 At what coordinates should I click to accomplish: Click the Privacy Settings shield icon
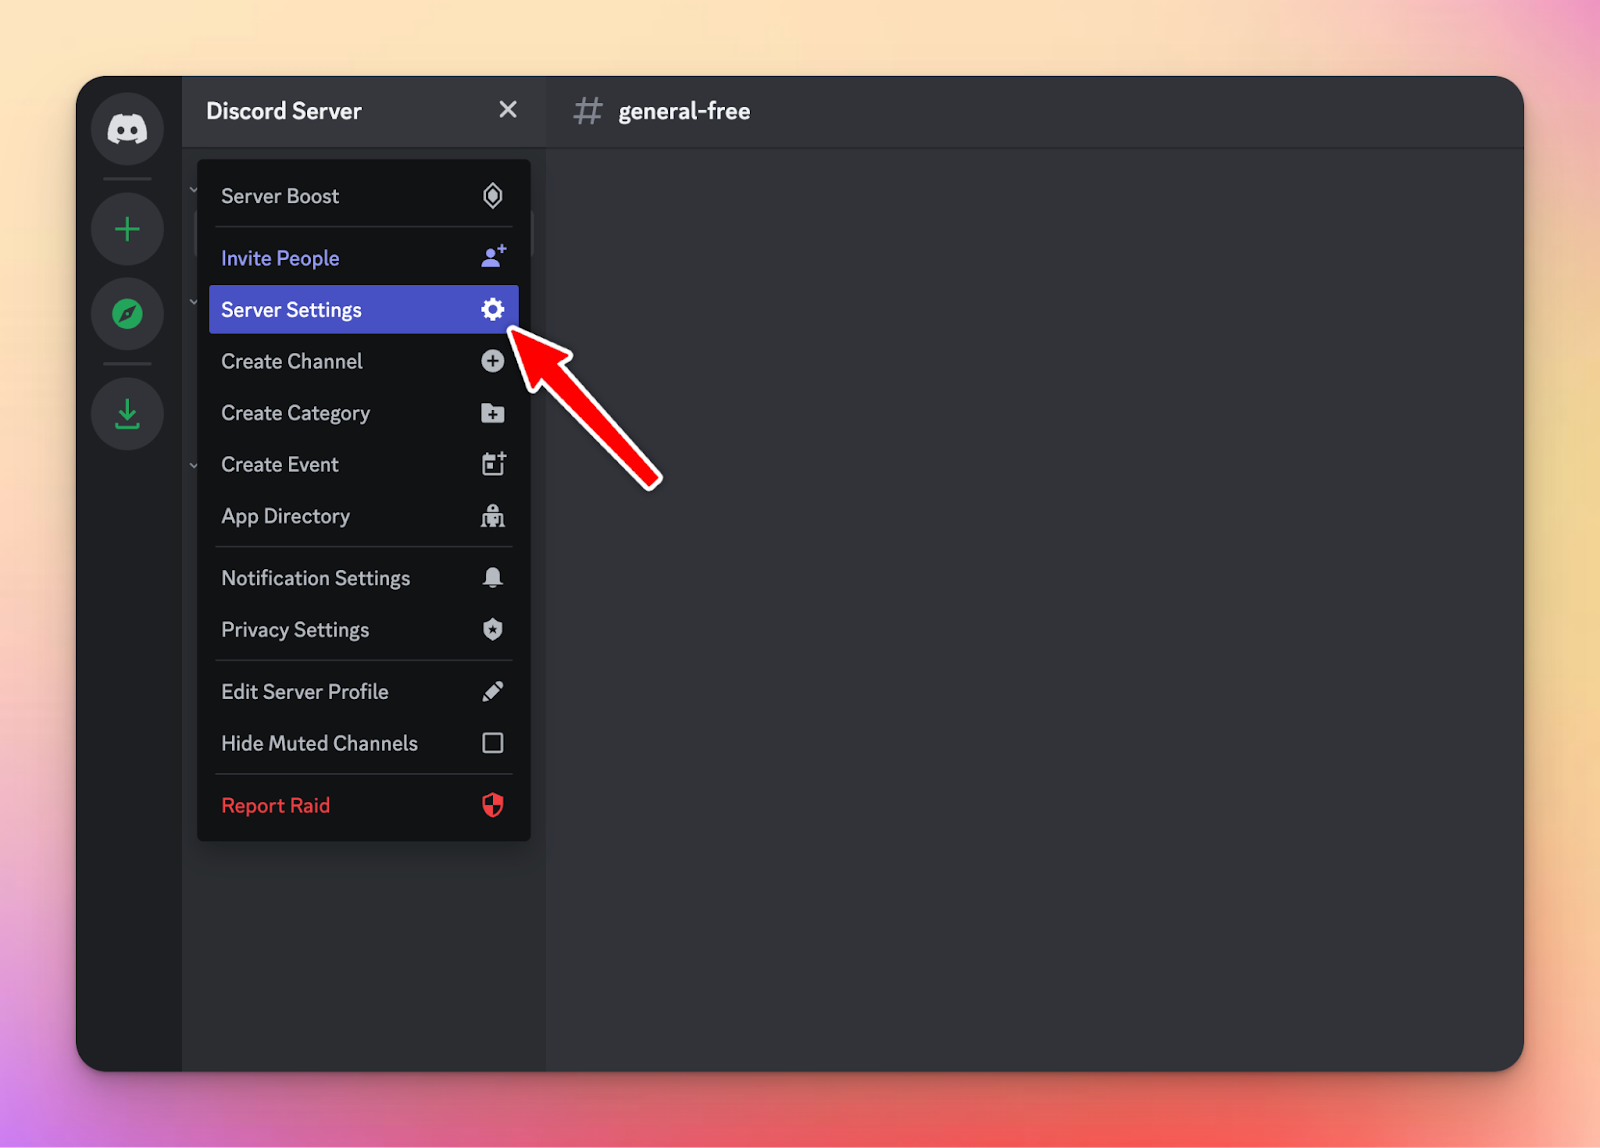pos(492,629)
